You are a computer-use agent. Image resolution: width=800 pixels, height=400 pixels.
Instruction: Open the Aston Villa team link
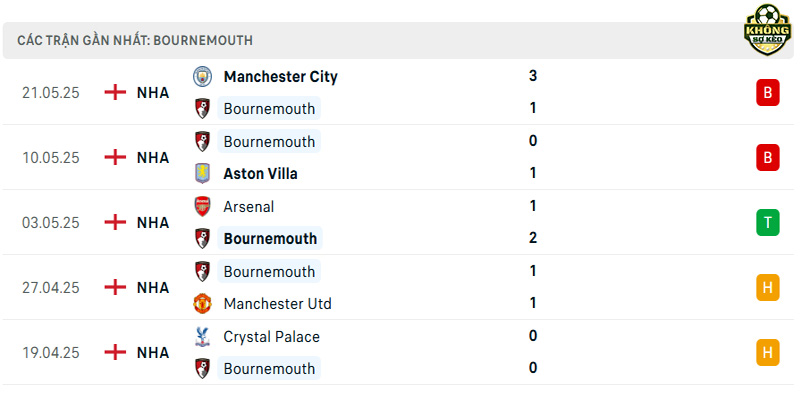pos(260,173)
